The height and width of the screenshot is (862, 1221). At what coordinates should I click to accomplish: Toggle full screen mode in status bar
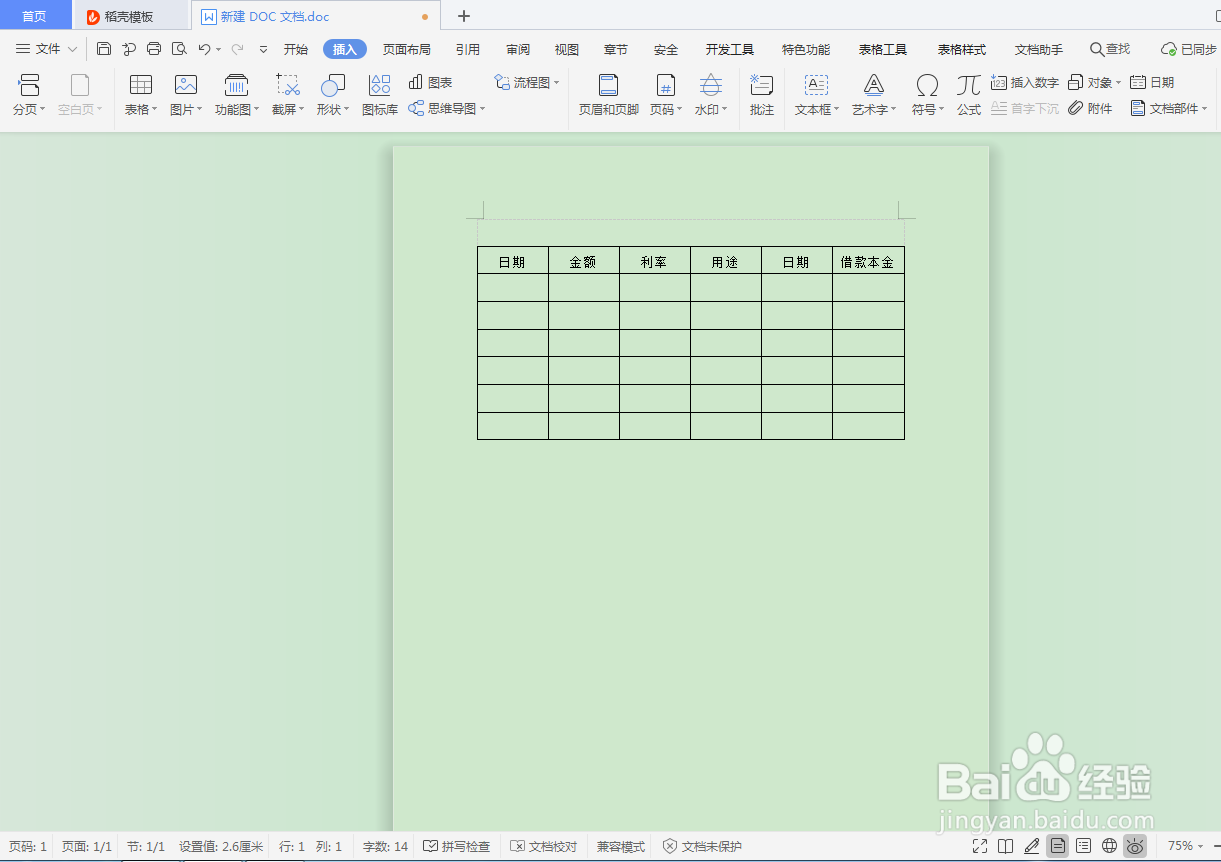[980, 845]
